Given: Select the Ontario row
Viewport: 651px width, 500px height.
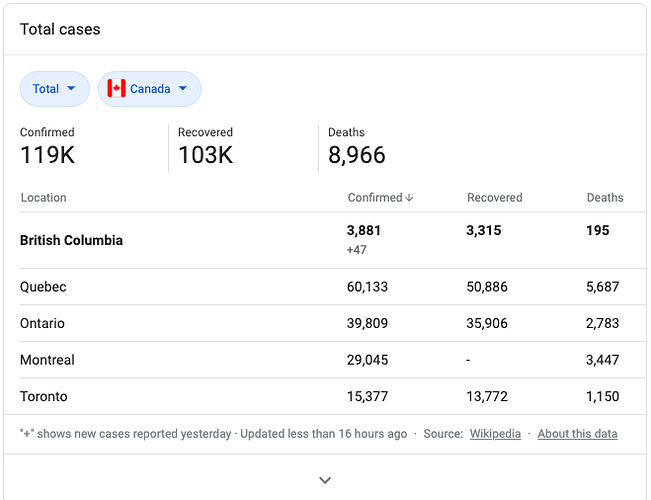Looking at the screenshot, I should click(333, 323).
